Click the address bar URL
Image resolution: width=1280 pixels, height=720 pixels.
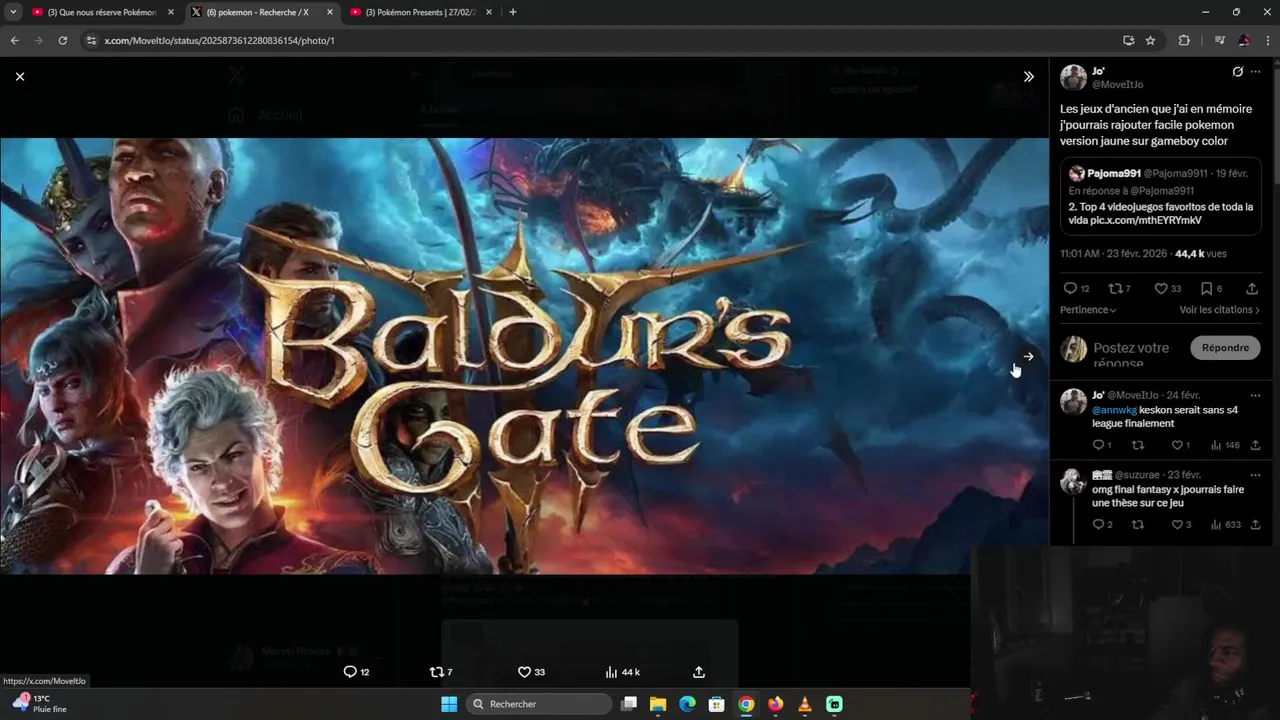(x=219, y=40)
